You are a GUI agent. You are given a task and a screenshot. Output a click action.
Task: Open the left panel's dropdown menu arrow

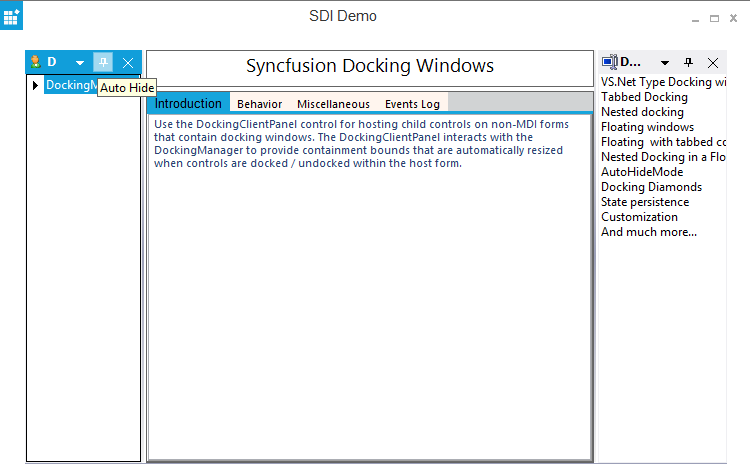[80, 63]
